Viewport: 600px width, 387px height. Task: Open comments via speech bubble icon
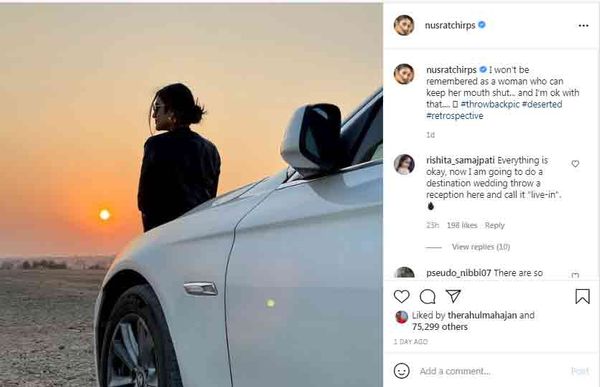(x=427, y=296)
